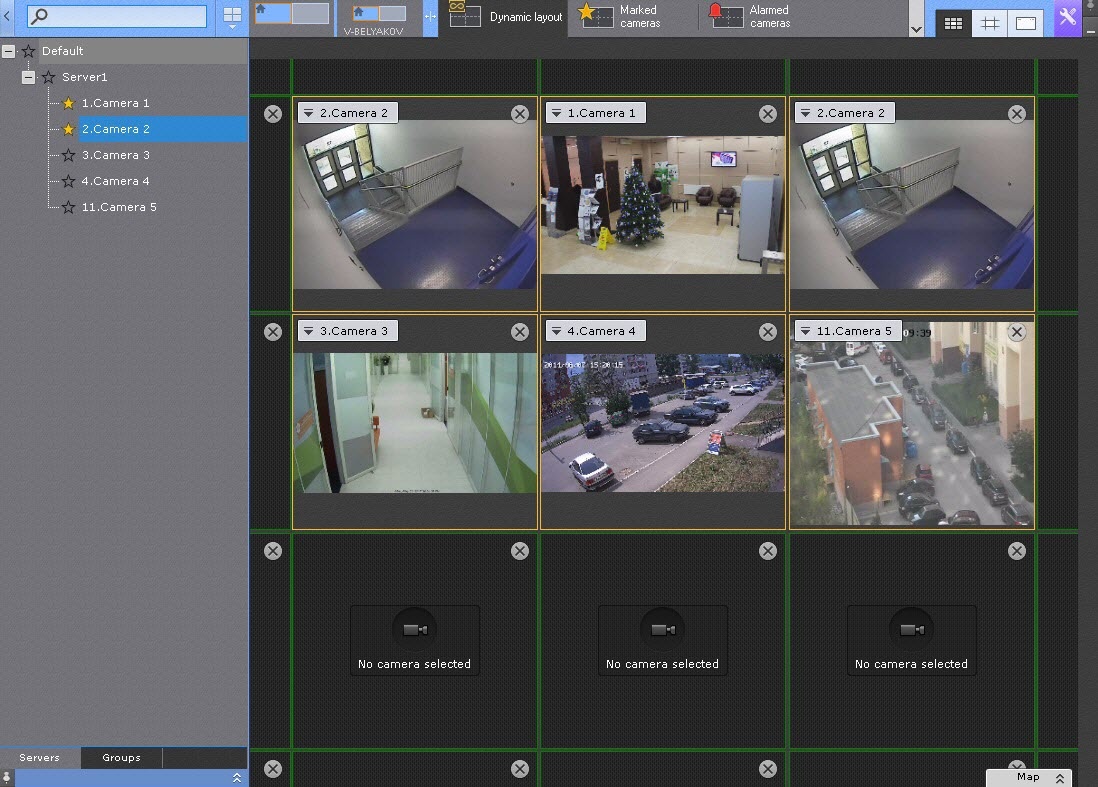
Task: Toggle star marking for 3.Camera 3
Action: (x=68, y=155)
